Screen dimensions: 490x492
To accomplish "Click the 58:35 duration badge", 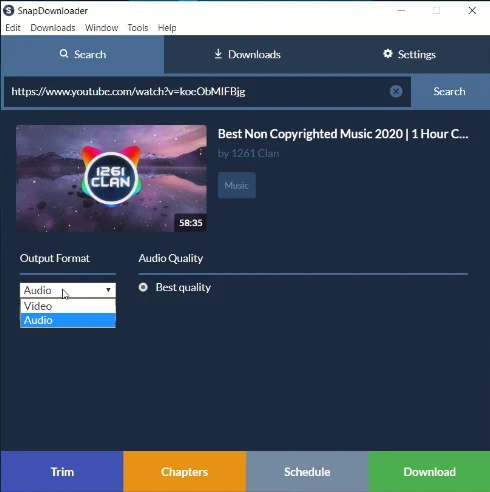I will click(190, 223).
